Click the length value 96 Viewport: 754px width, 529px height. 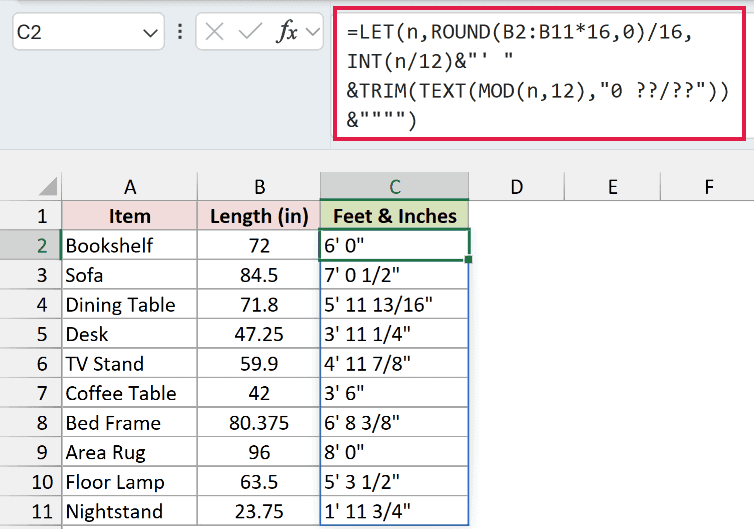(259, 452)
